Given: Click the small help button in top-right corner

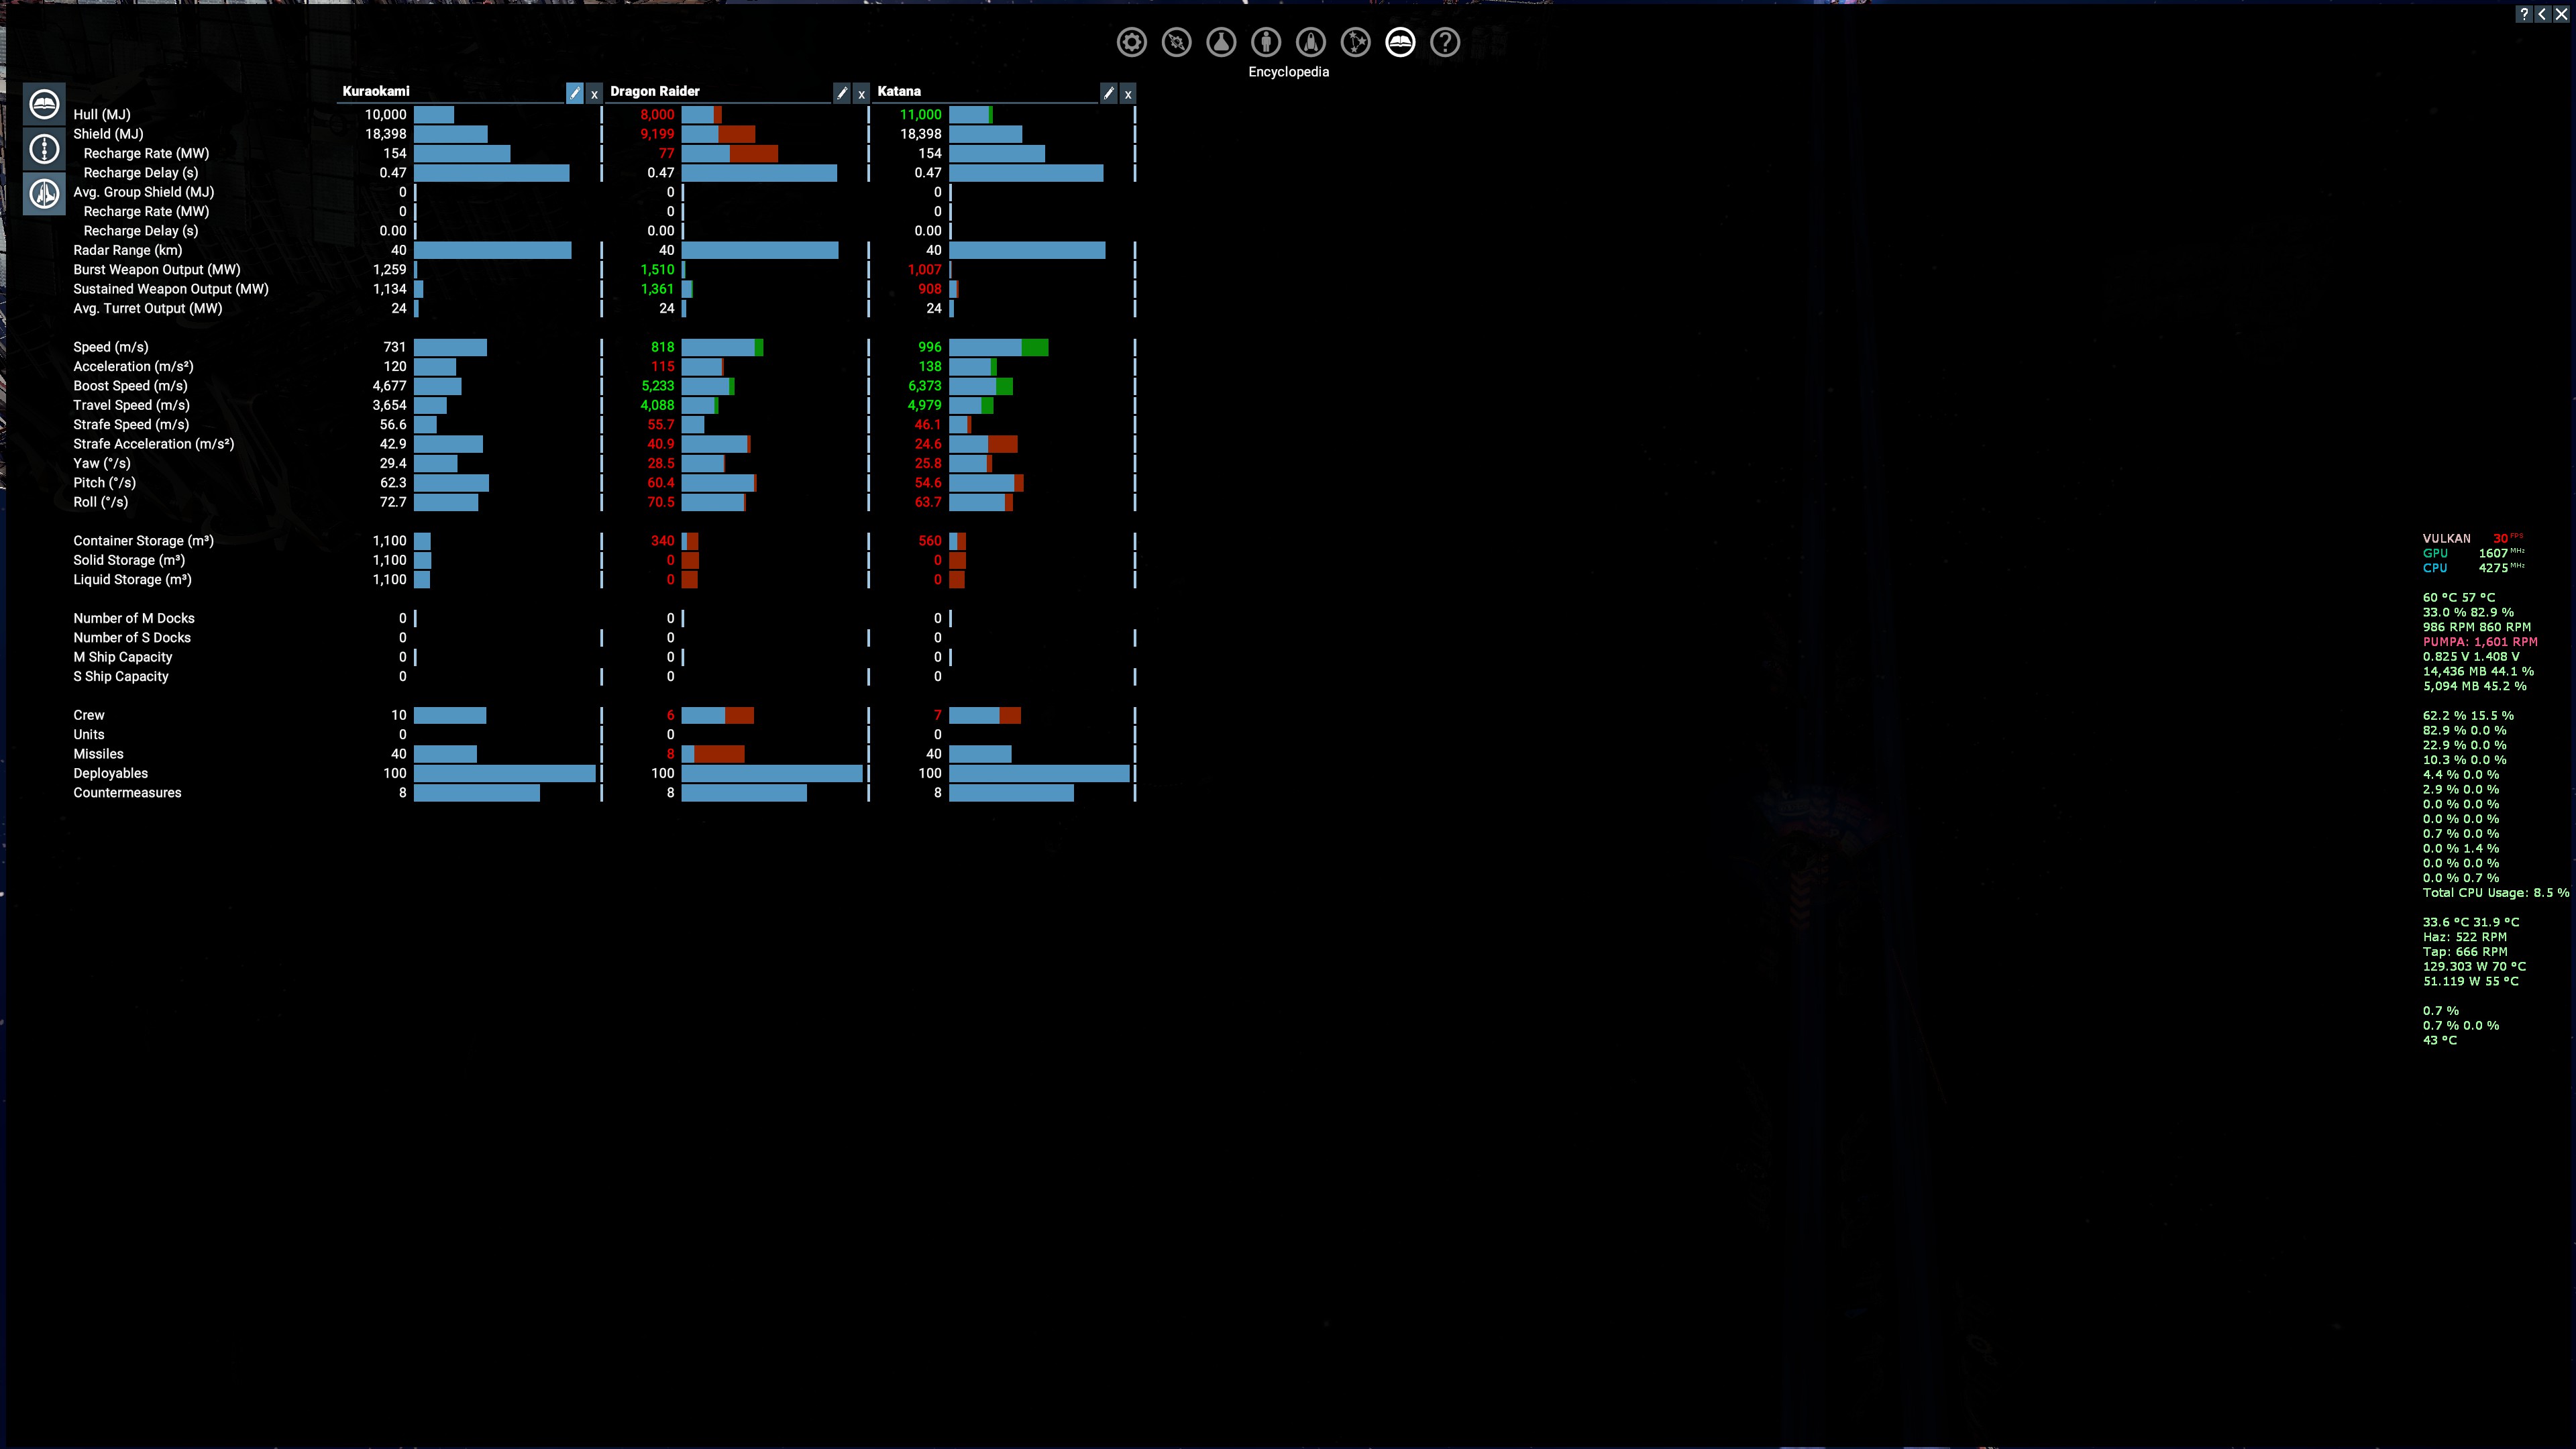Looking at the screenshot, I should (2525, 14).
